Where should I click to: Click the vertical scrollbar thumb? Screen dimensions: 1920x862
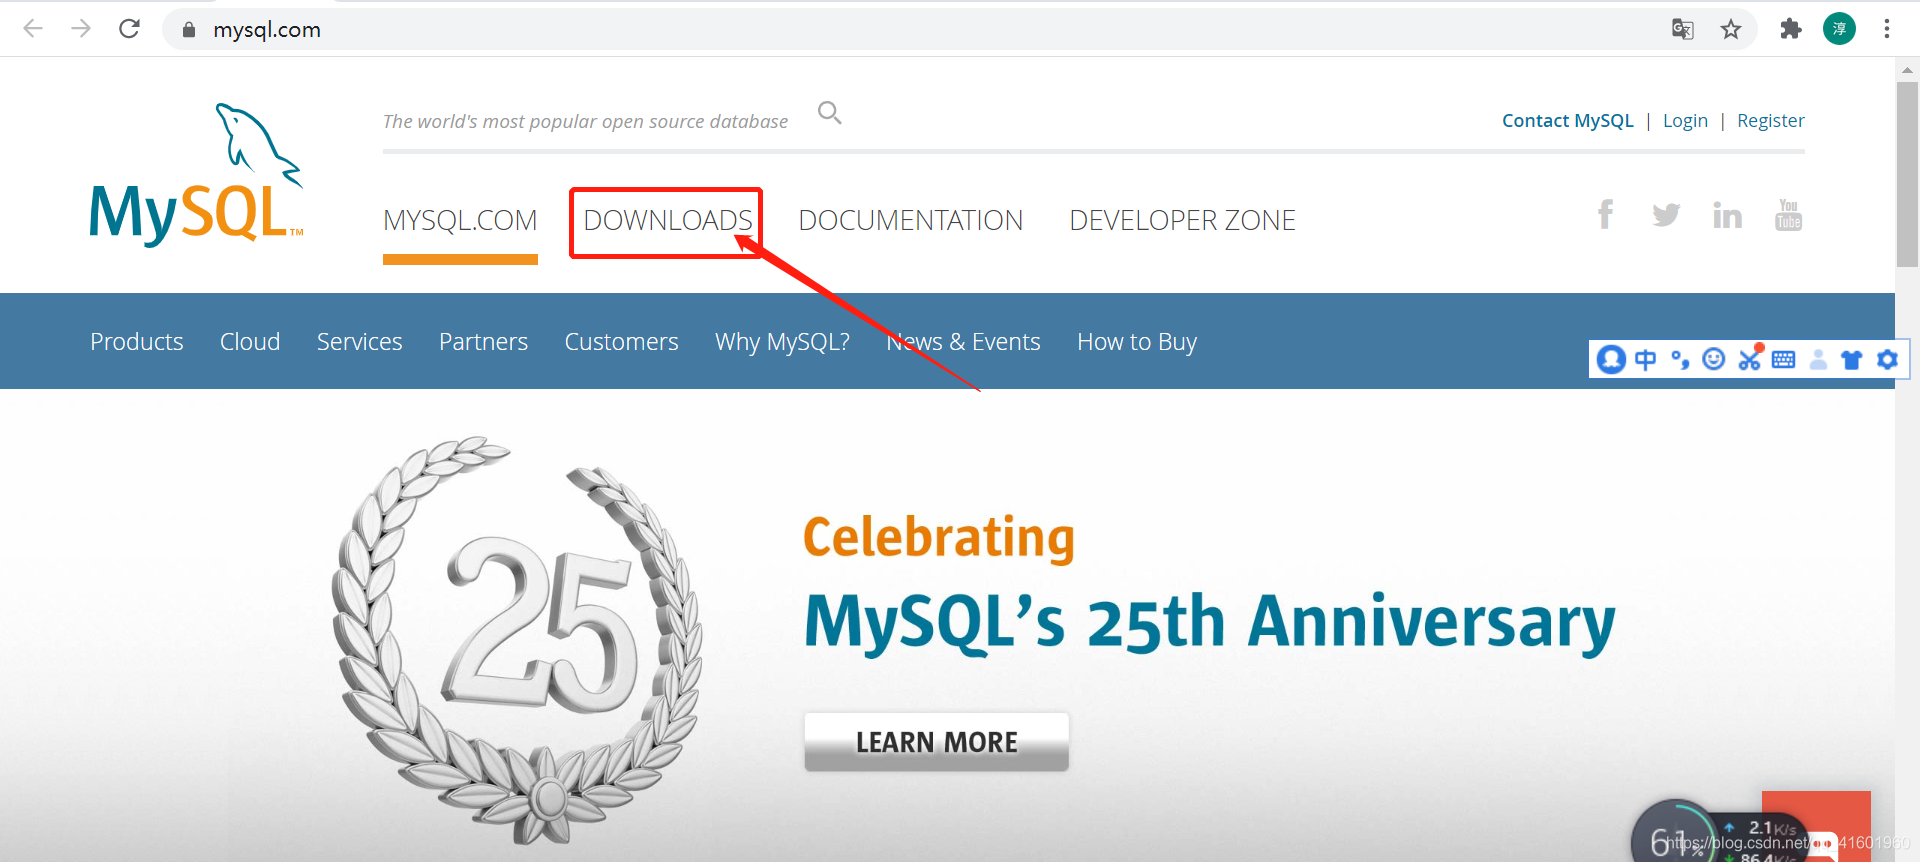[1907, 174]
